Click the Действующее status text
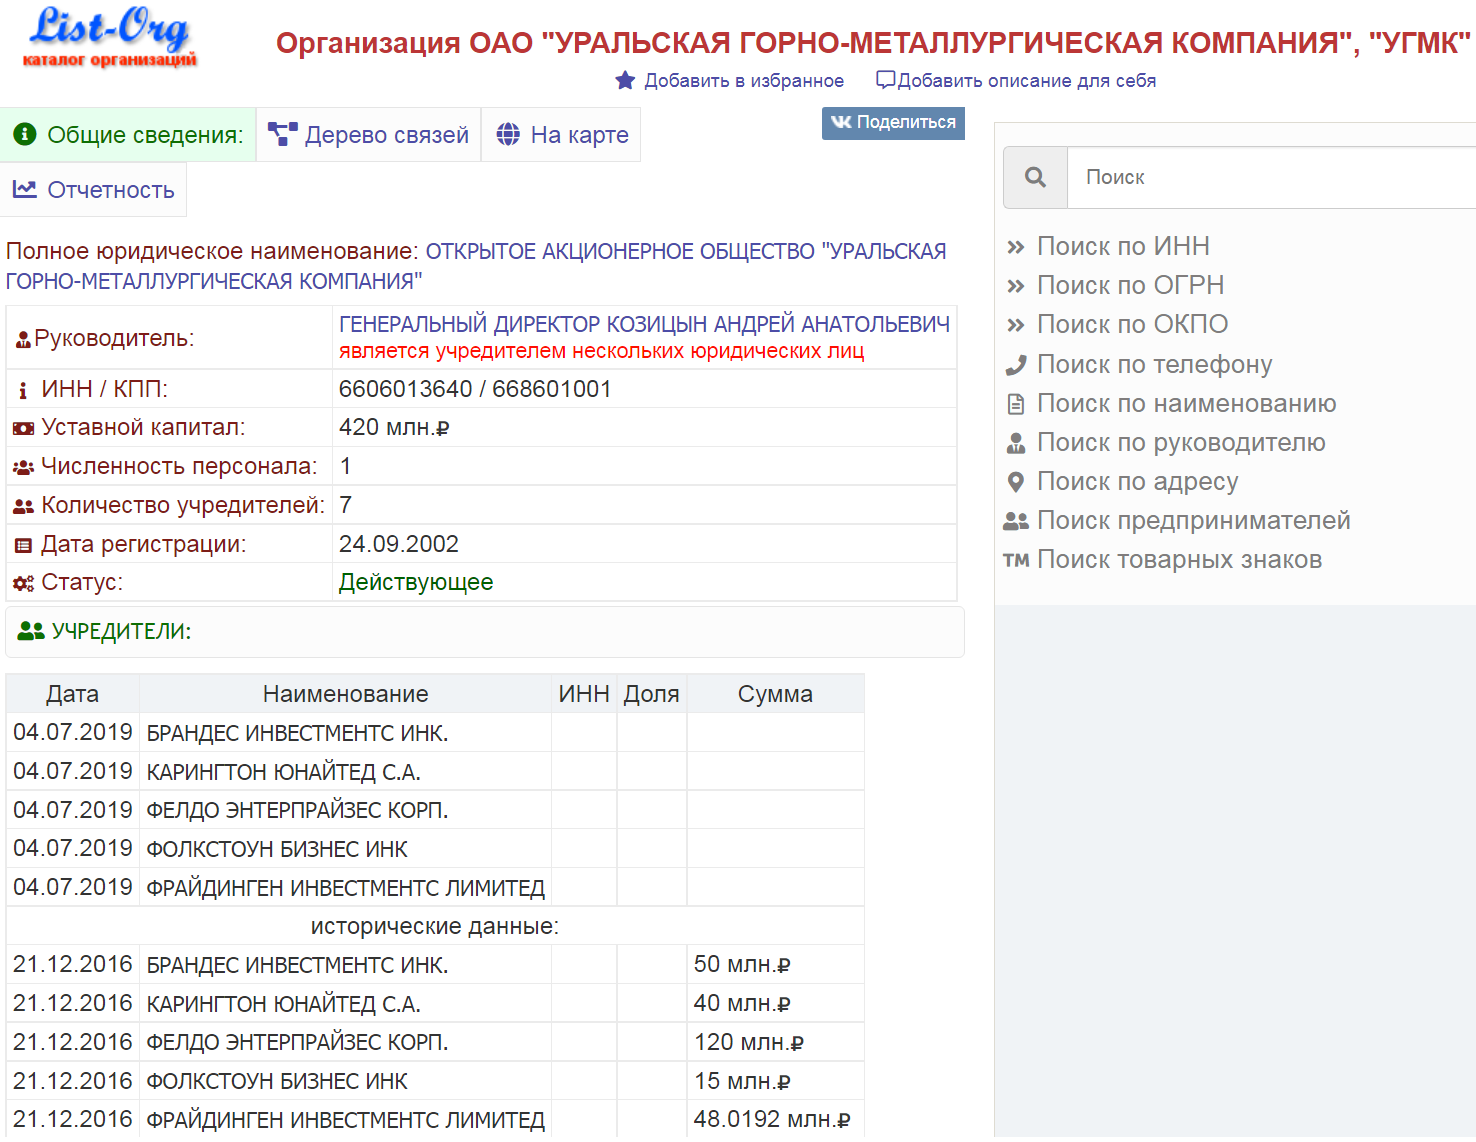The image size is (1476, 1142). pyautogui.click(x=416, y=582)
